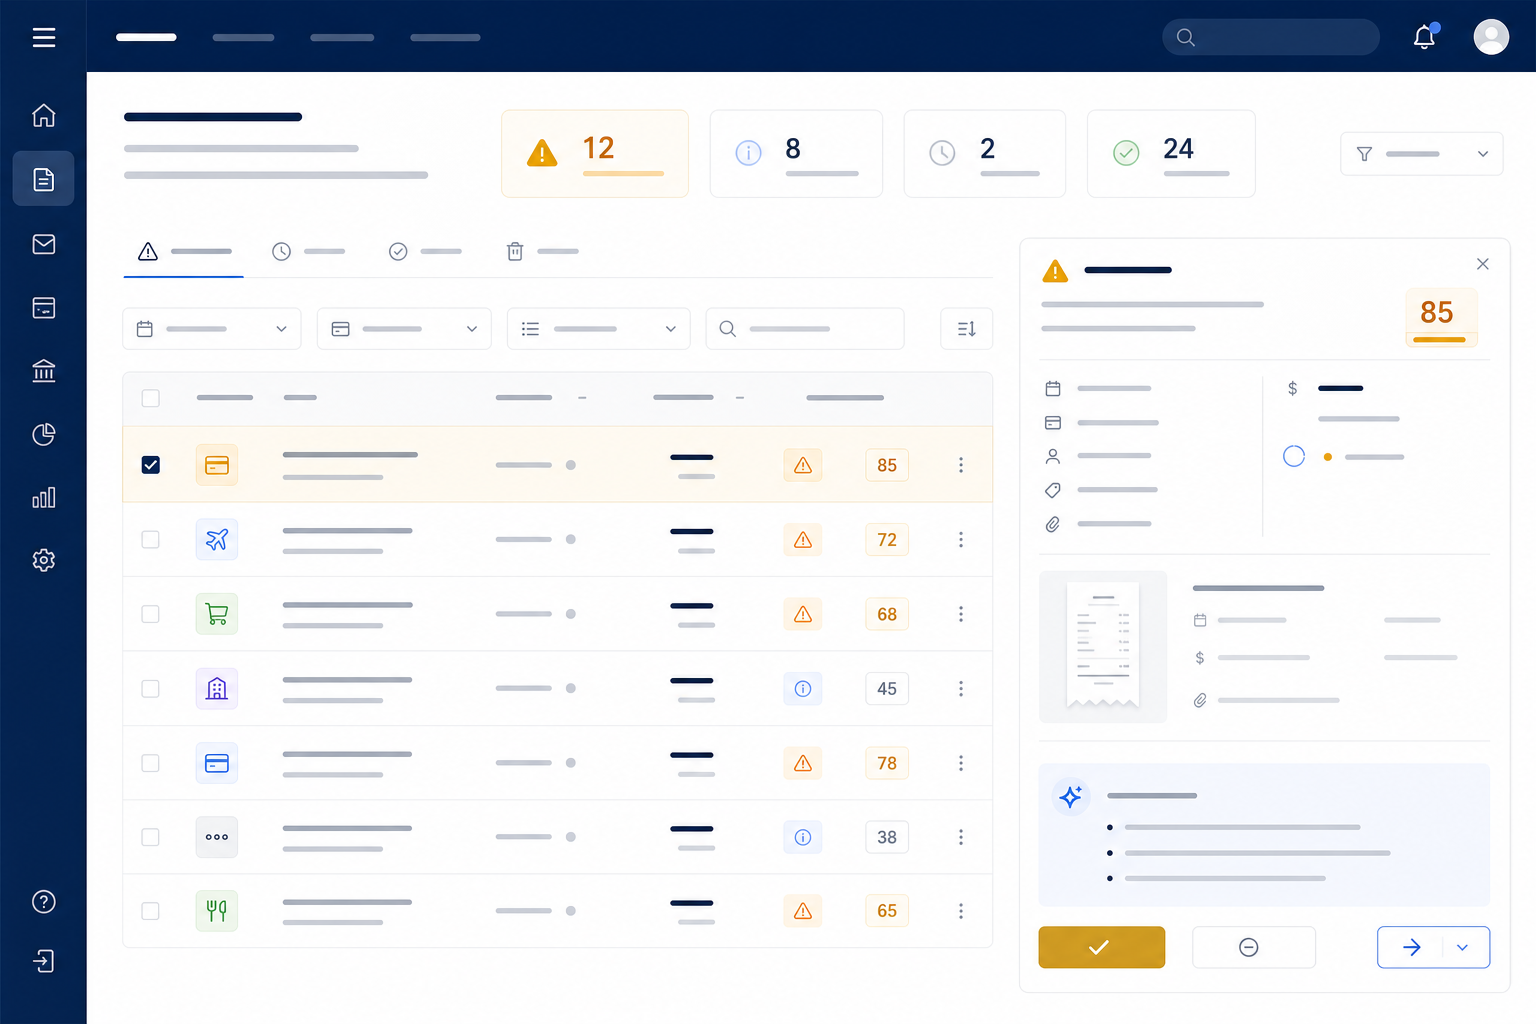Viewport: 1536px width, 1024px height.
Task: Open the mail sidebar icon
Action: coord(43,244)
